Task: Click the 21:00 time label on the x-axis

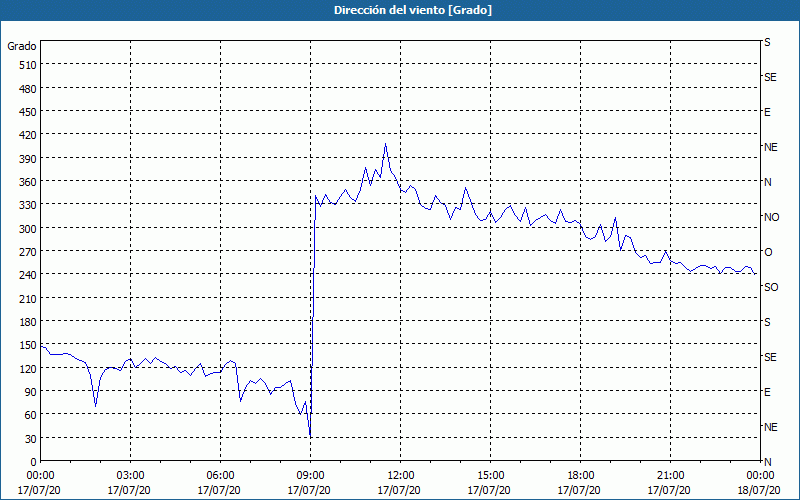Action: click(x=670, y=476)
